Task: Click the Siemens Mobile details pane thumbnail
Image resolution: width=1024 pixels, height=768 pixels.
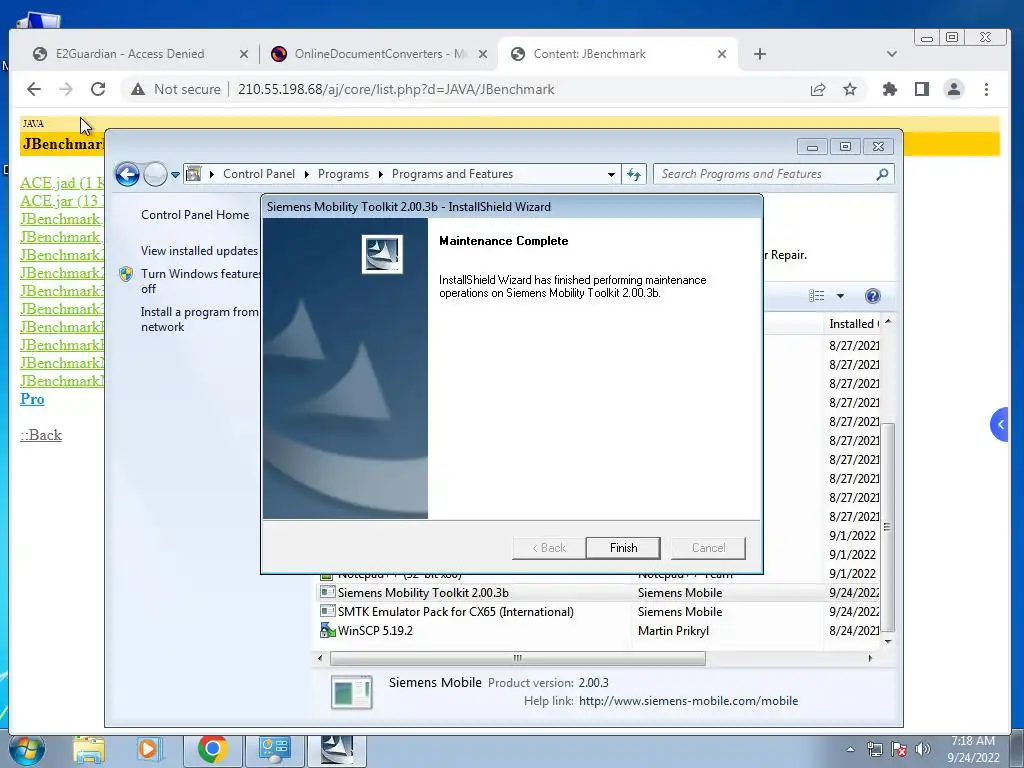Action: pyautogui.click(x=351, y=692)
